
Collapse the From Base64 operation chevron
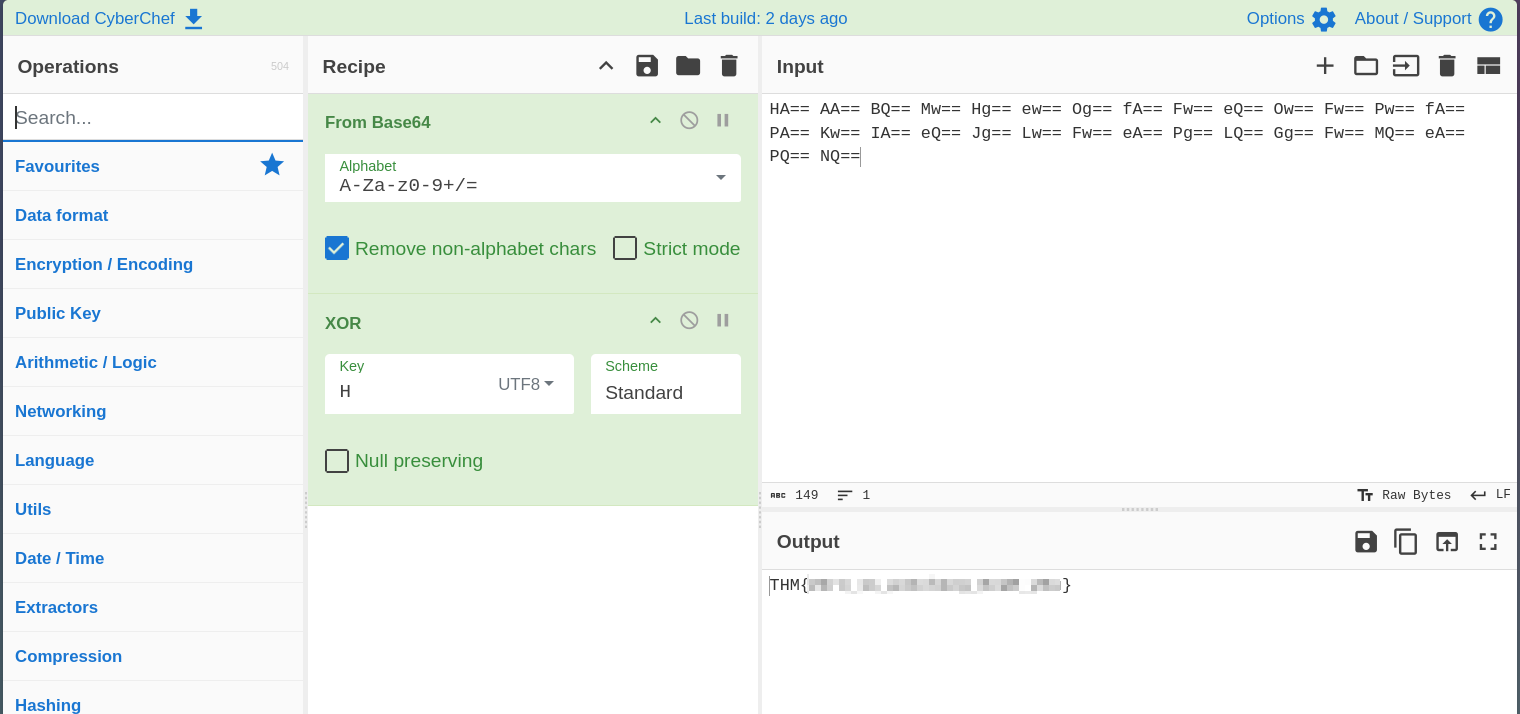(656, 120)
